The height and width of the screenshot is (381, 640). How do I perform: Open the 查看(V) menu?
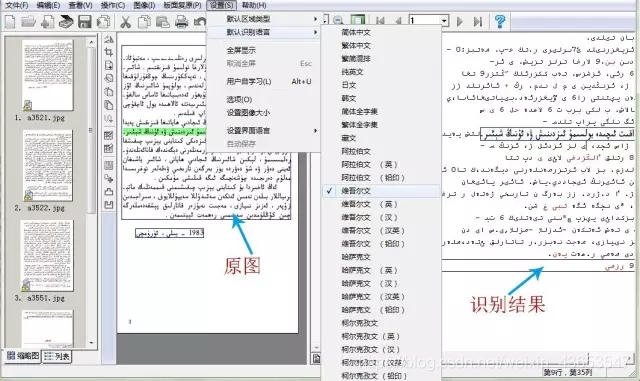coord(80,5)
